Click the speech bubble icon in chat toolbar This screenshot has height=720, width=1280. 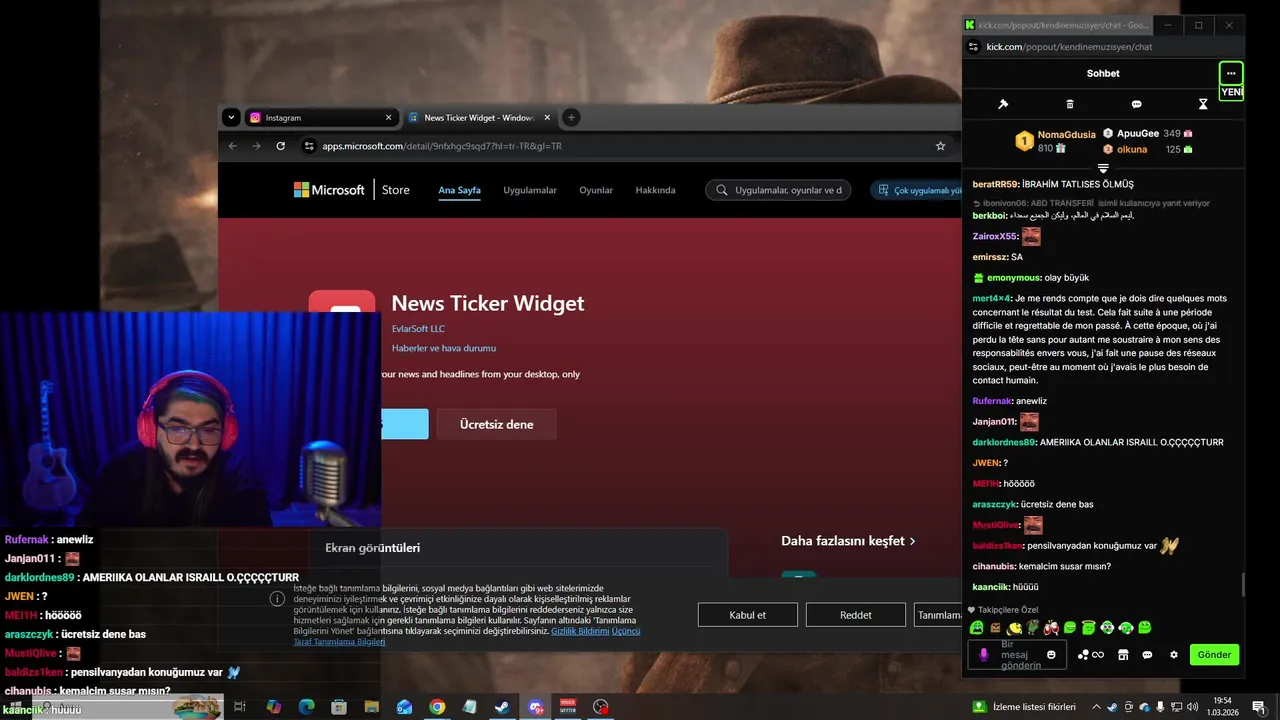(1136, 104)
